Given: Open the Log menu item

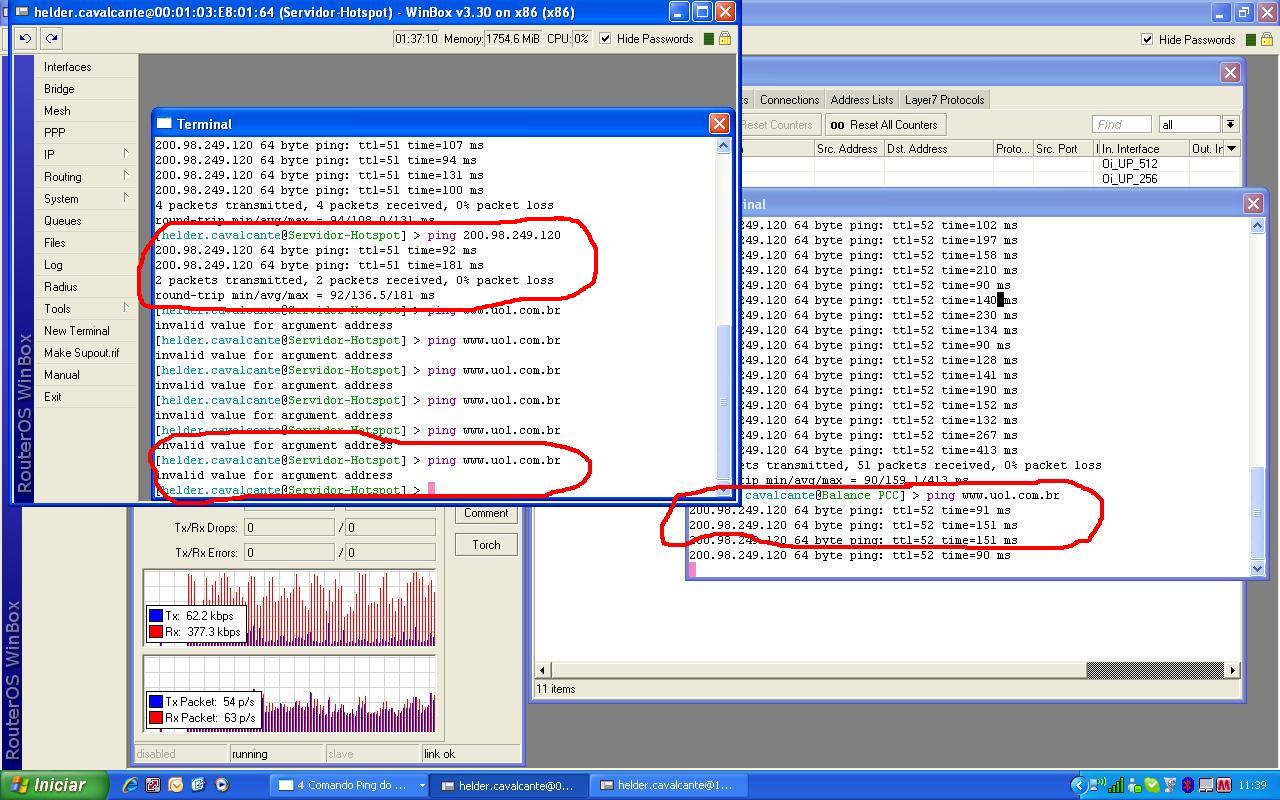Looking at the screenshot, I should [53, 265].
